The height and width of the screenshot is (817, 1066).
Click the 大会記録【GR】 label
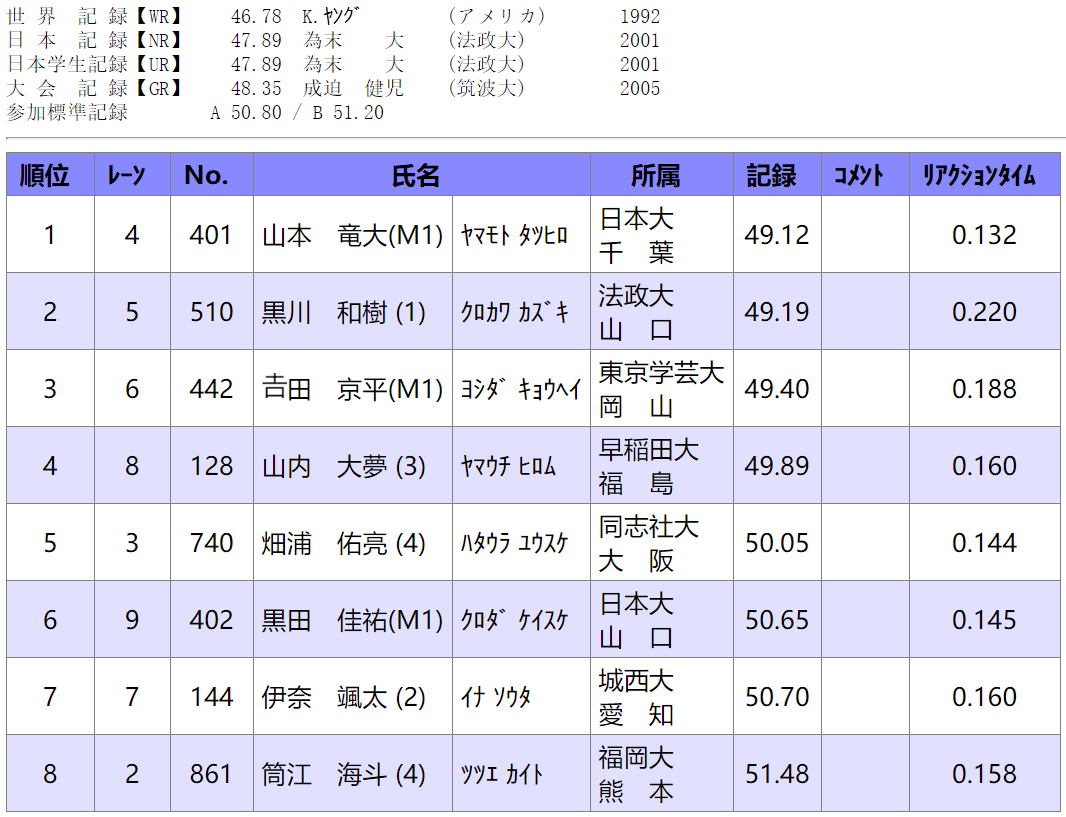click(94, 88)
